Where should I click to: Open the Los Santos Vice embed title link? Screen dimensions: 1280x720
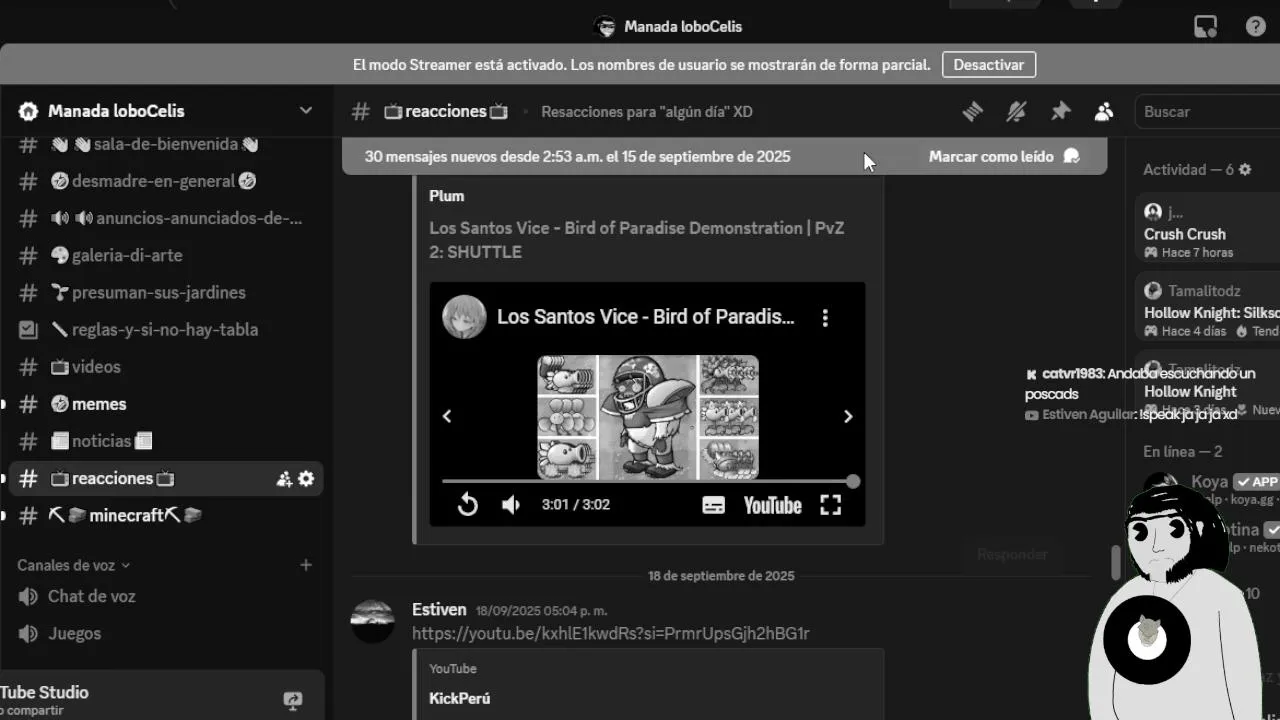click(637, 240)
